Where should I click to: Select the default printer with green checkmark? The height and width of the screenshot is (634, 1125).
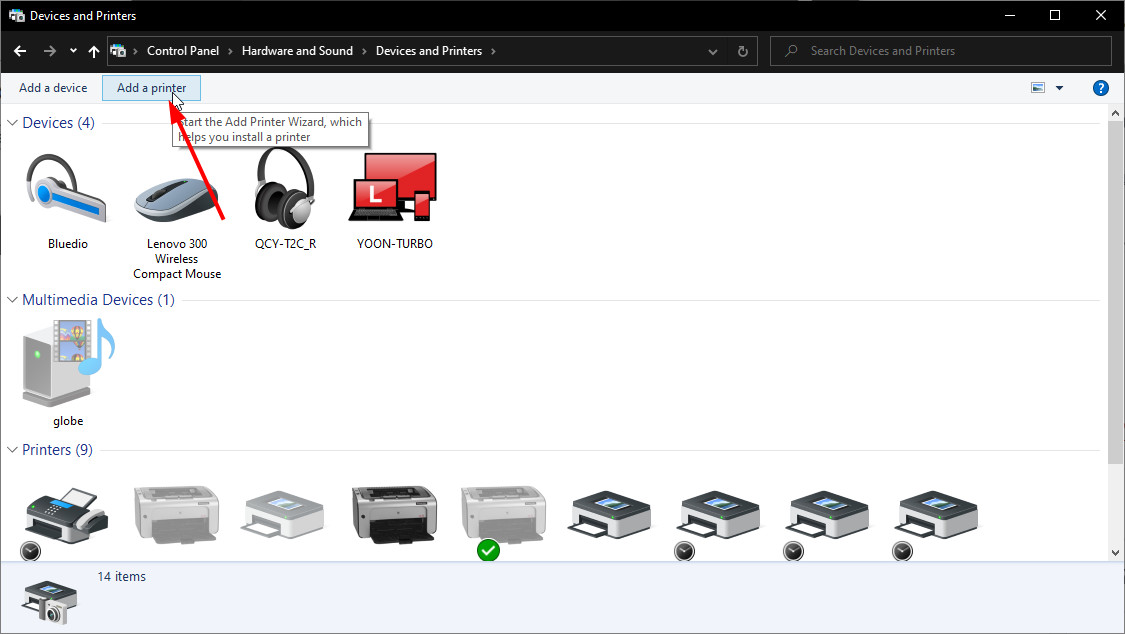502,513
